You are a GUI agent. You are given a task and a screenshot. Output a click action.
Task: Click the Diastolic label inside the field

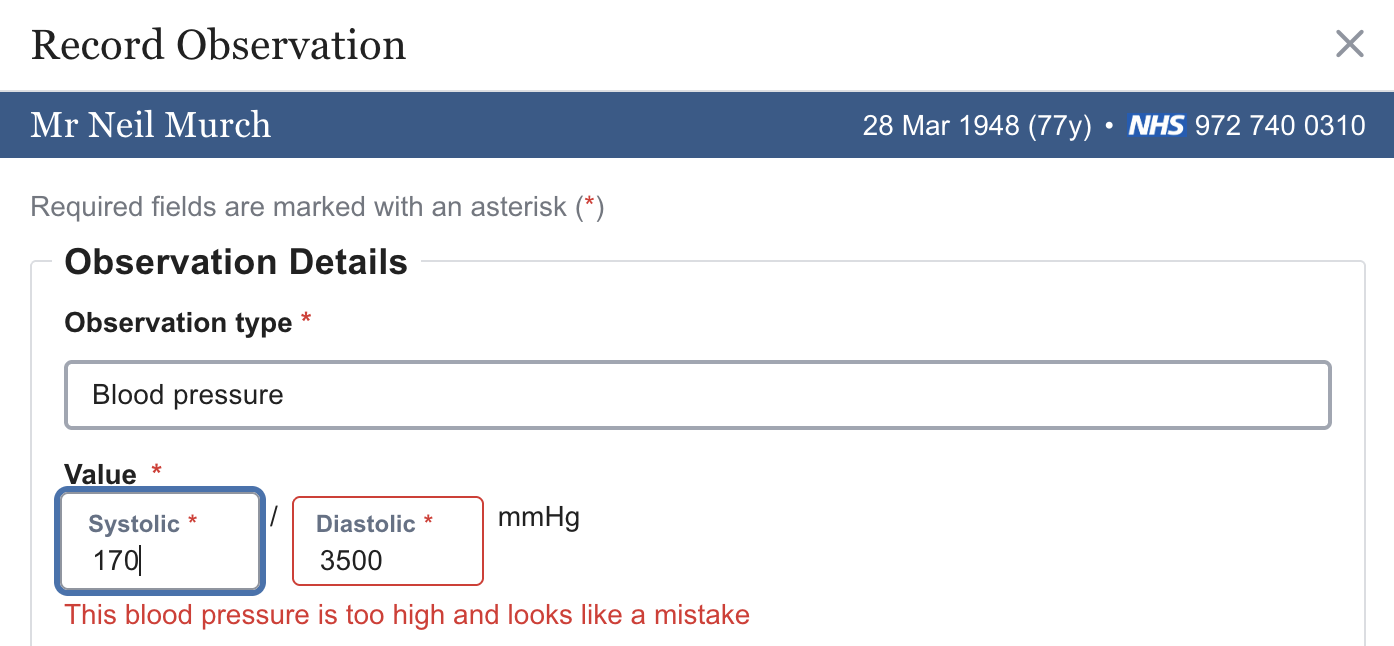click(x=365, y=524)
